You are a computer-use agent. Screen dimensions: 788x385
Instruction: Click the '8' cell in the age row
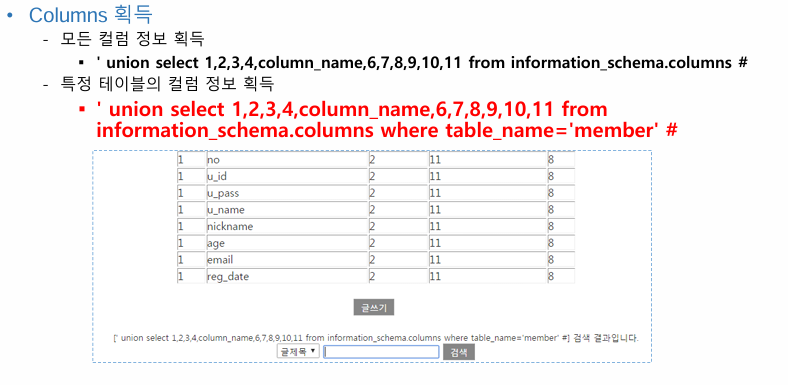[x=561, y=243]
